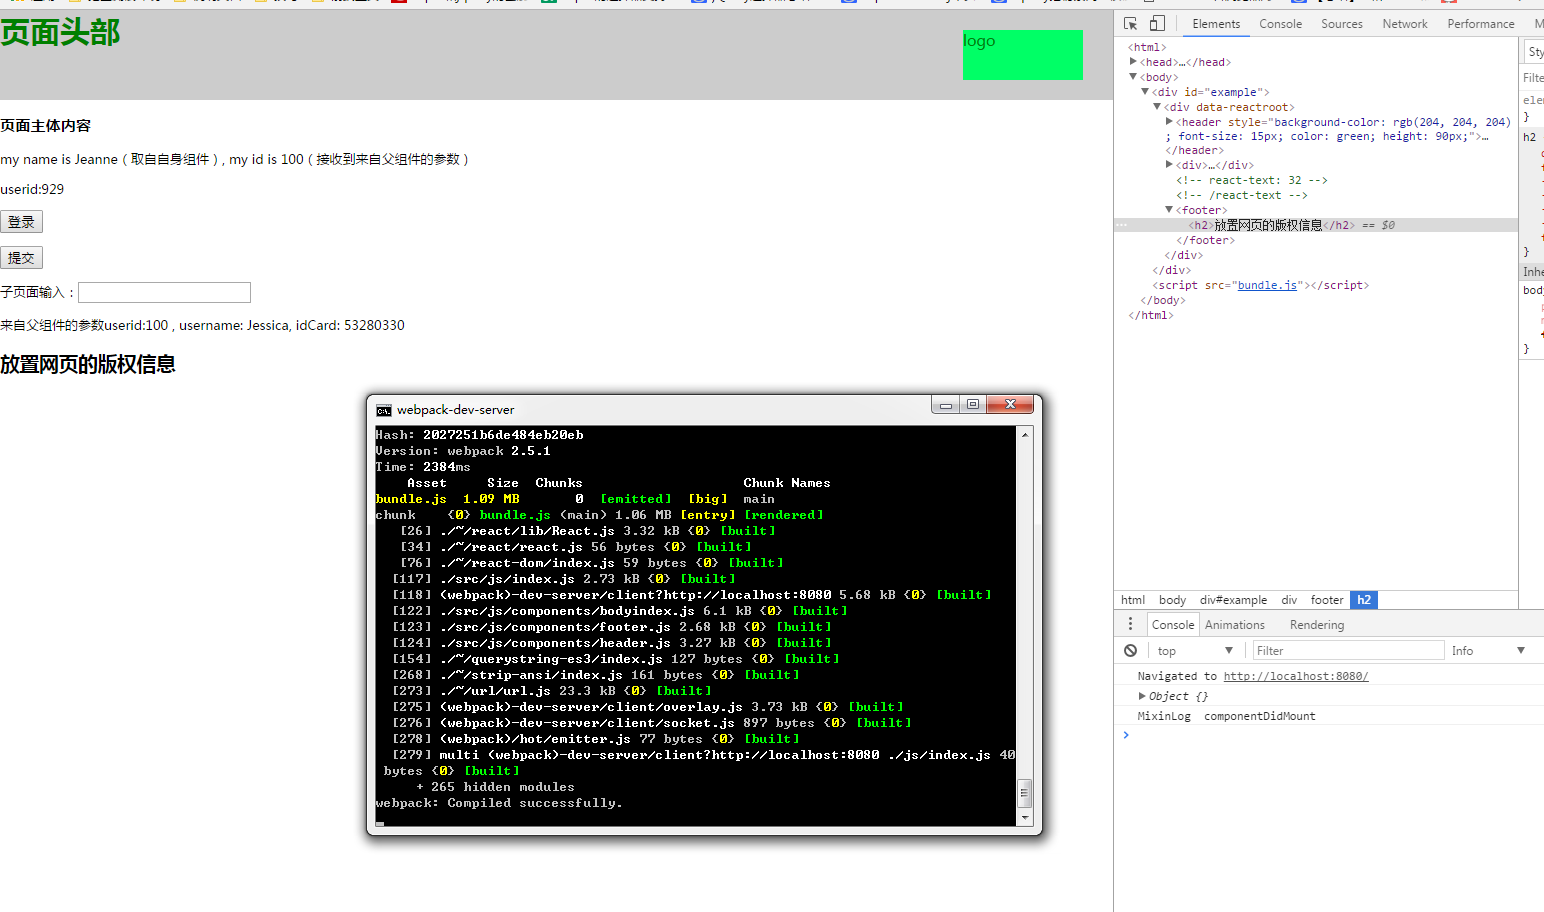Open the http://localhost:8080/ console link

pyautogui.click(x=1296, y=676)
